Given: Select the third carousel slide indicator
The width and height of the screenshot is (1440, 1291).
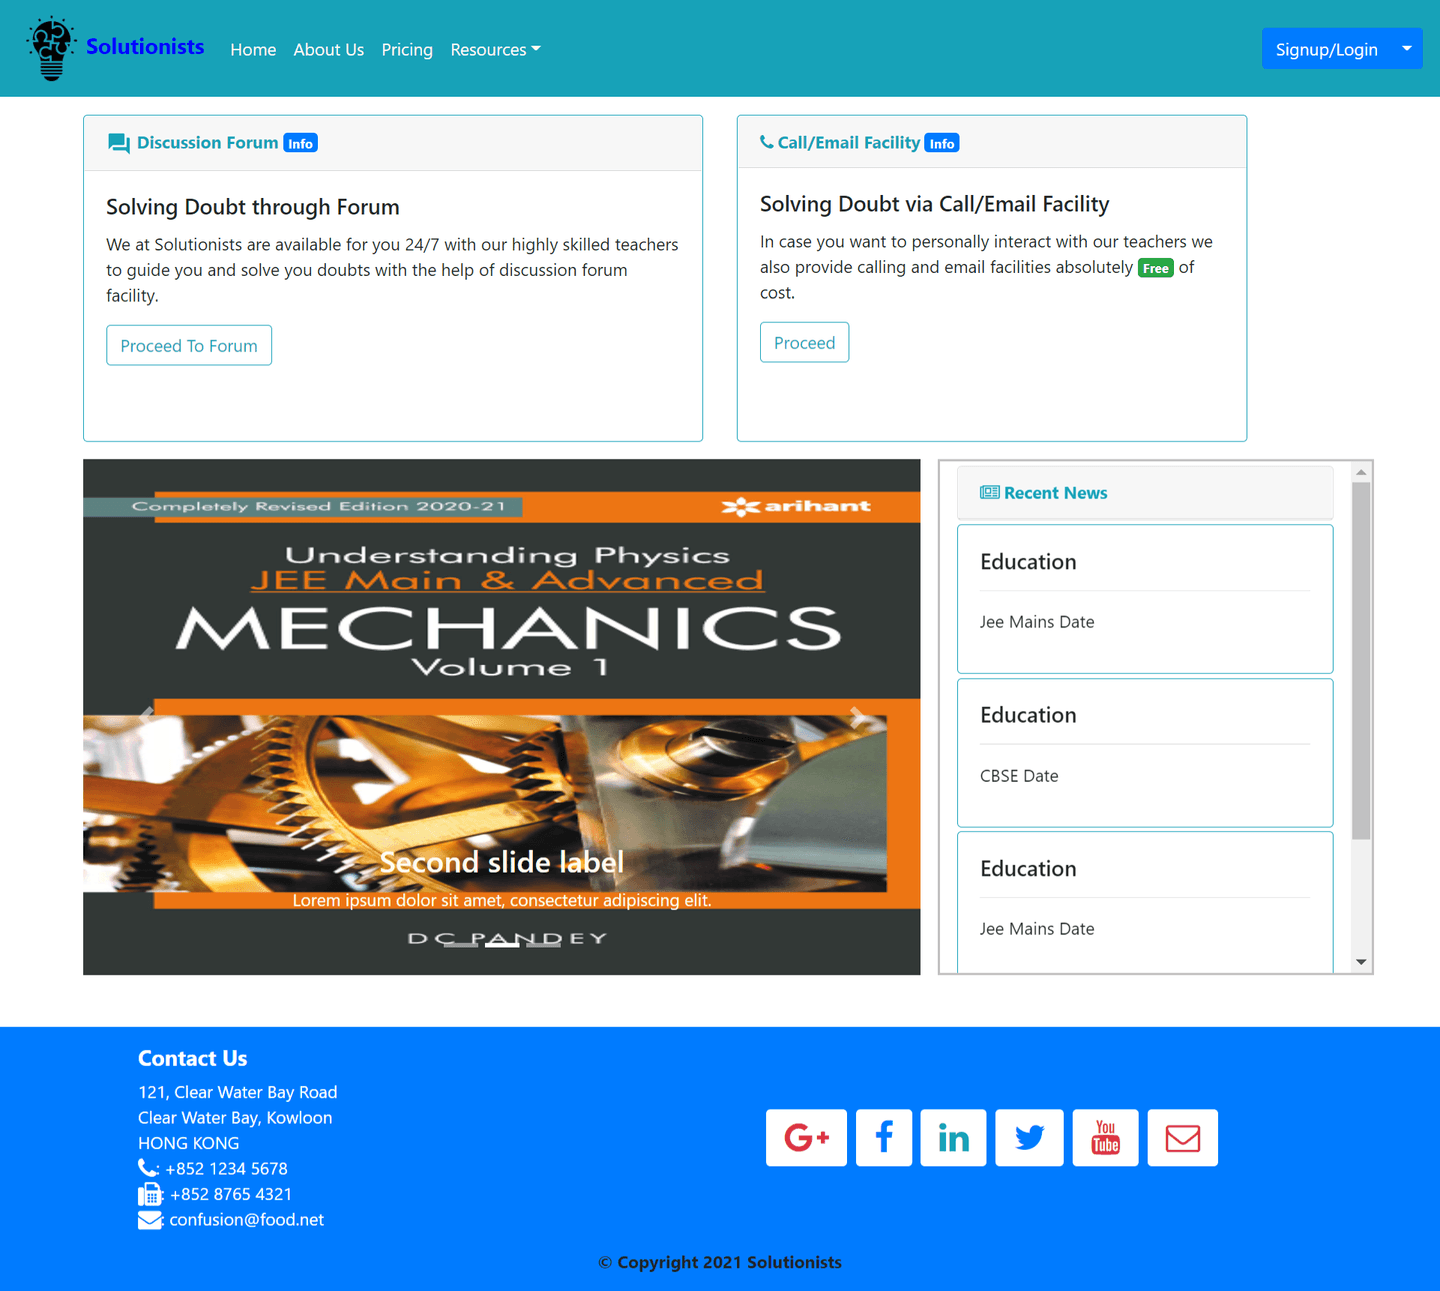Looking at the screenshot, I should click(x=543, y=944).
